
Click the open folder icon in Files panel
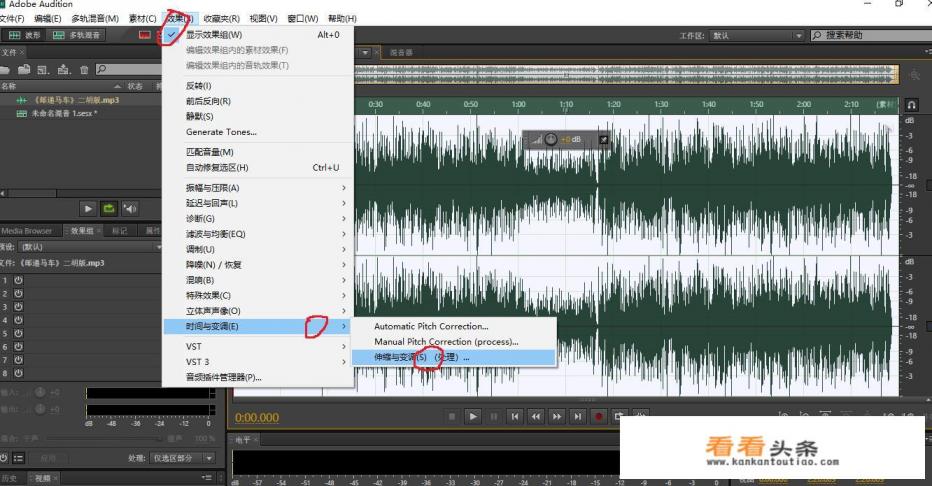click(6, 70)
